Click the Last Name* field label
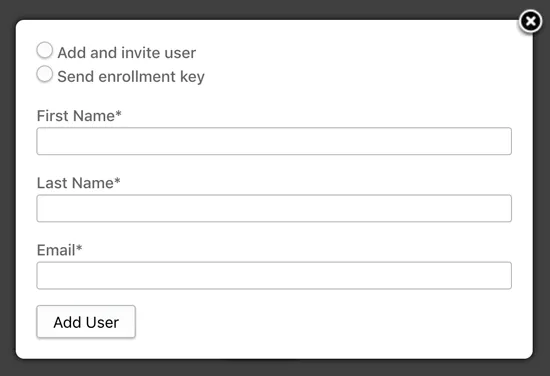This screenshot has width=550, height=376. (79, 183)
